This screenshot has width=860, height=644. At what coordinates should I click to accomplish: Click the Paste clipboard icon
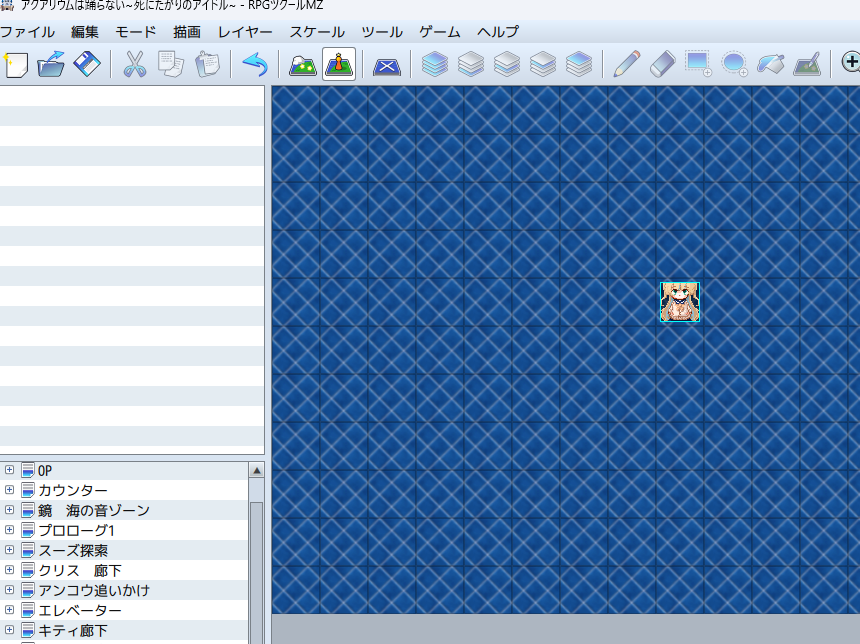coord(207,65)
